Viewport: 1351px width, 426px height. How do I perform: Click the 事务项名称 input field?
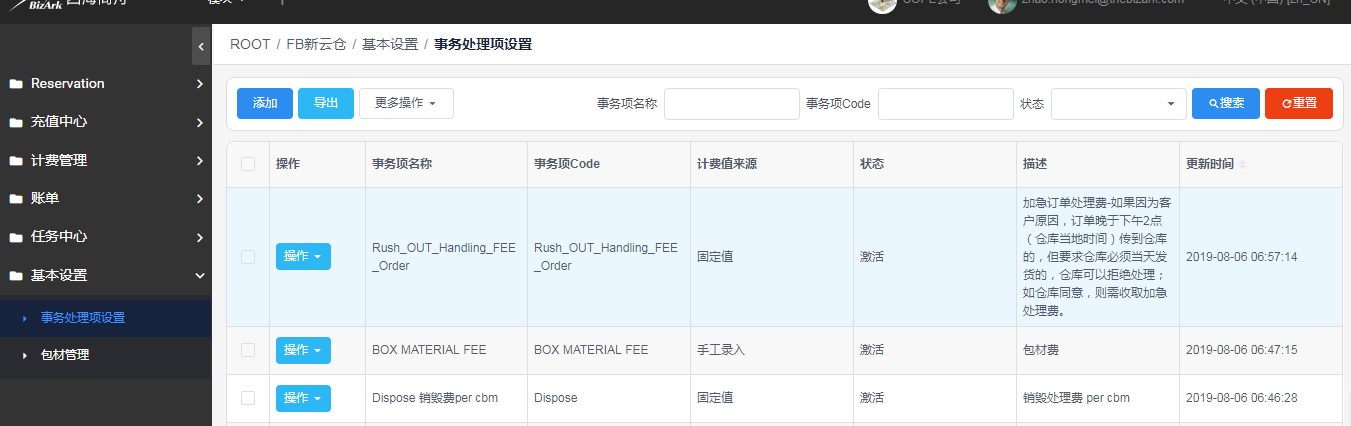732,103
